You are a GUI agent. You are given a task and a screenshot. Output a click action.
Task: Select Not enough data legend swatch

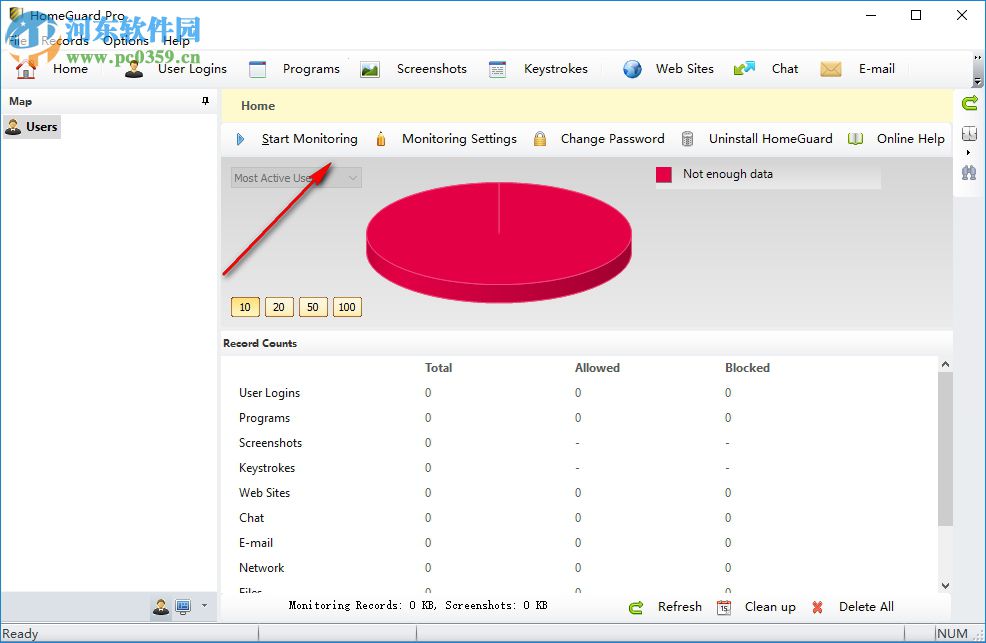coord(663,174)
